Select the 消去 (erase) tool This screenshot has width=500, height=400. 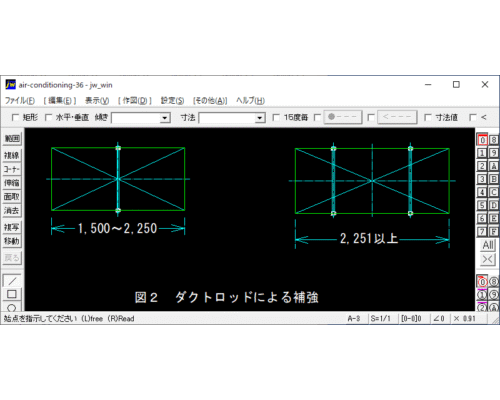tap(12, 210)
